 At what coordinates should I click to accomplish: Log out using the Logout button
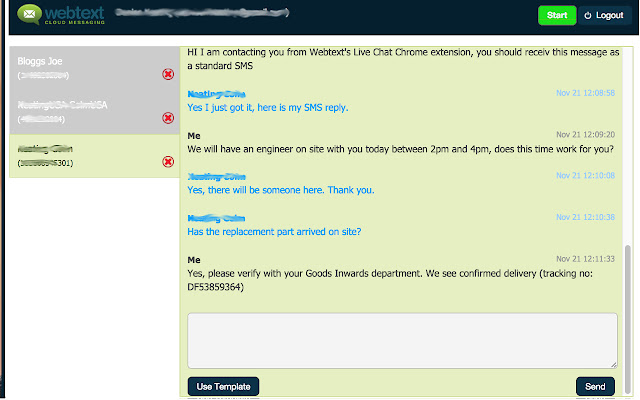click(x=605, y=16)
